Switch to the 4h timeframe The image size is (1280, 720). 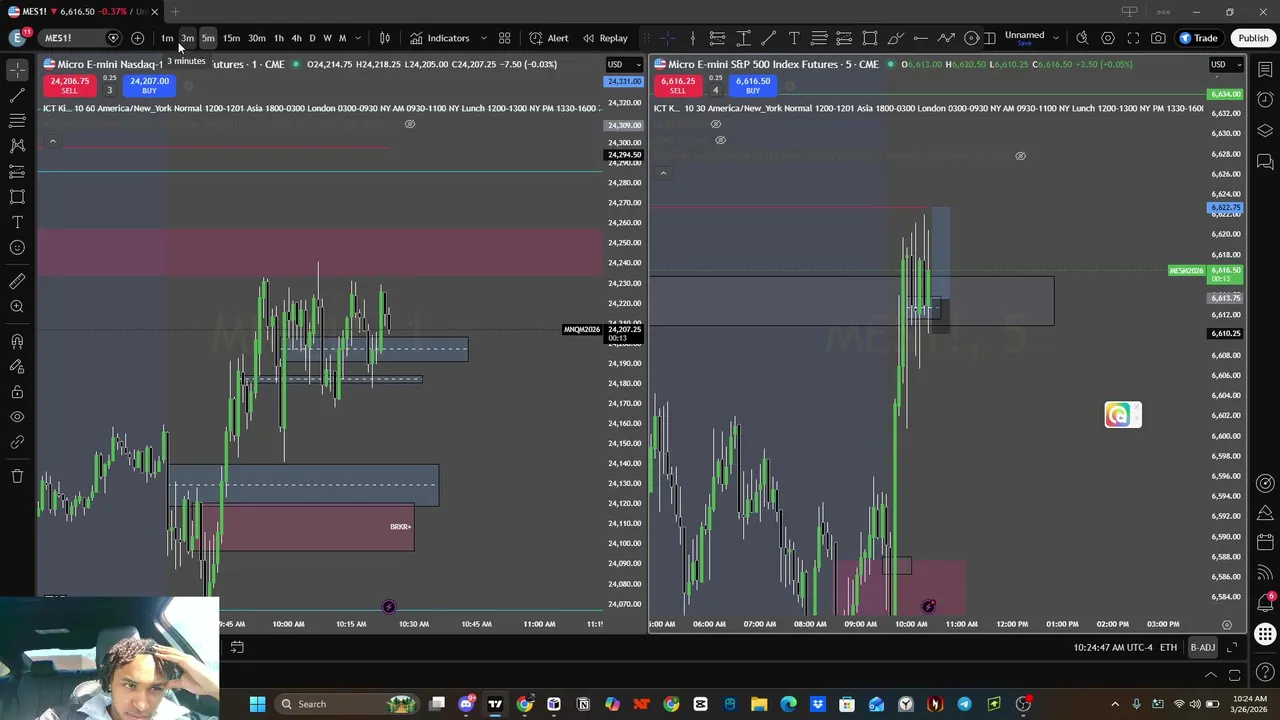pos(296,38)
